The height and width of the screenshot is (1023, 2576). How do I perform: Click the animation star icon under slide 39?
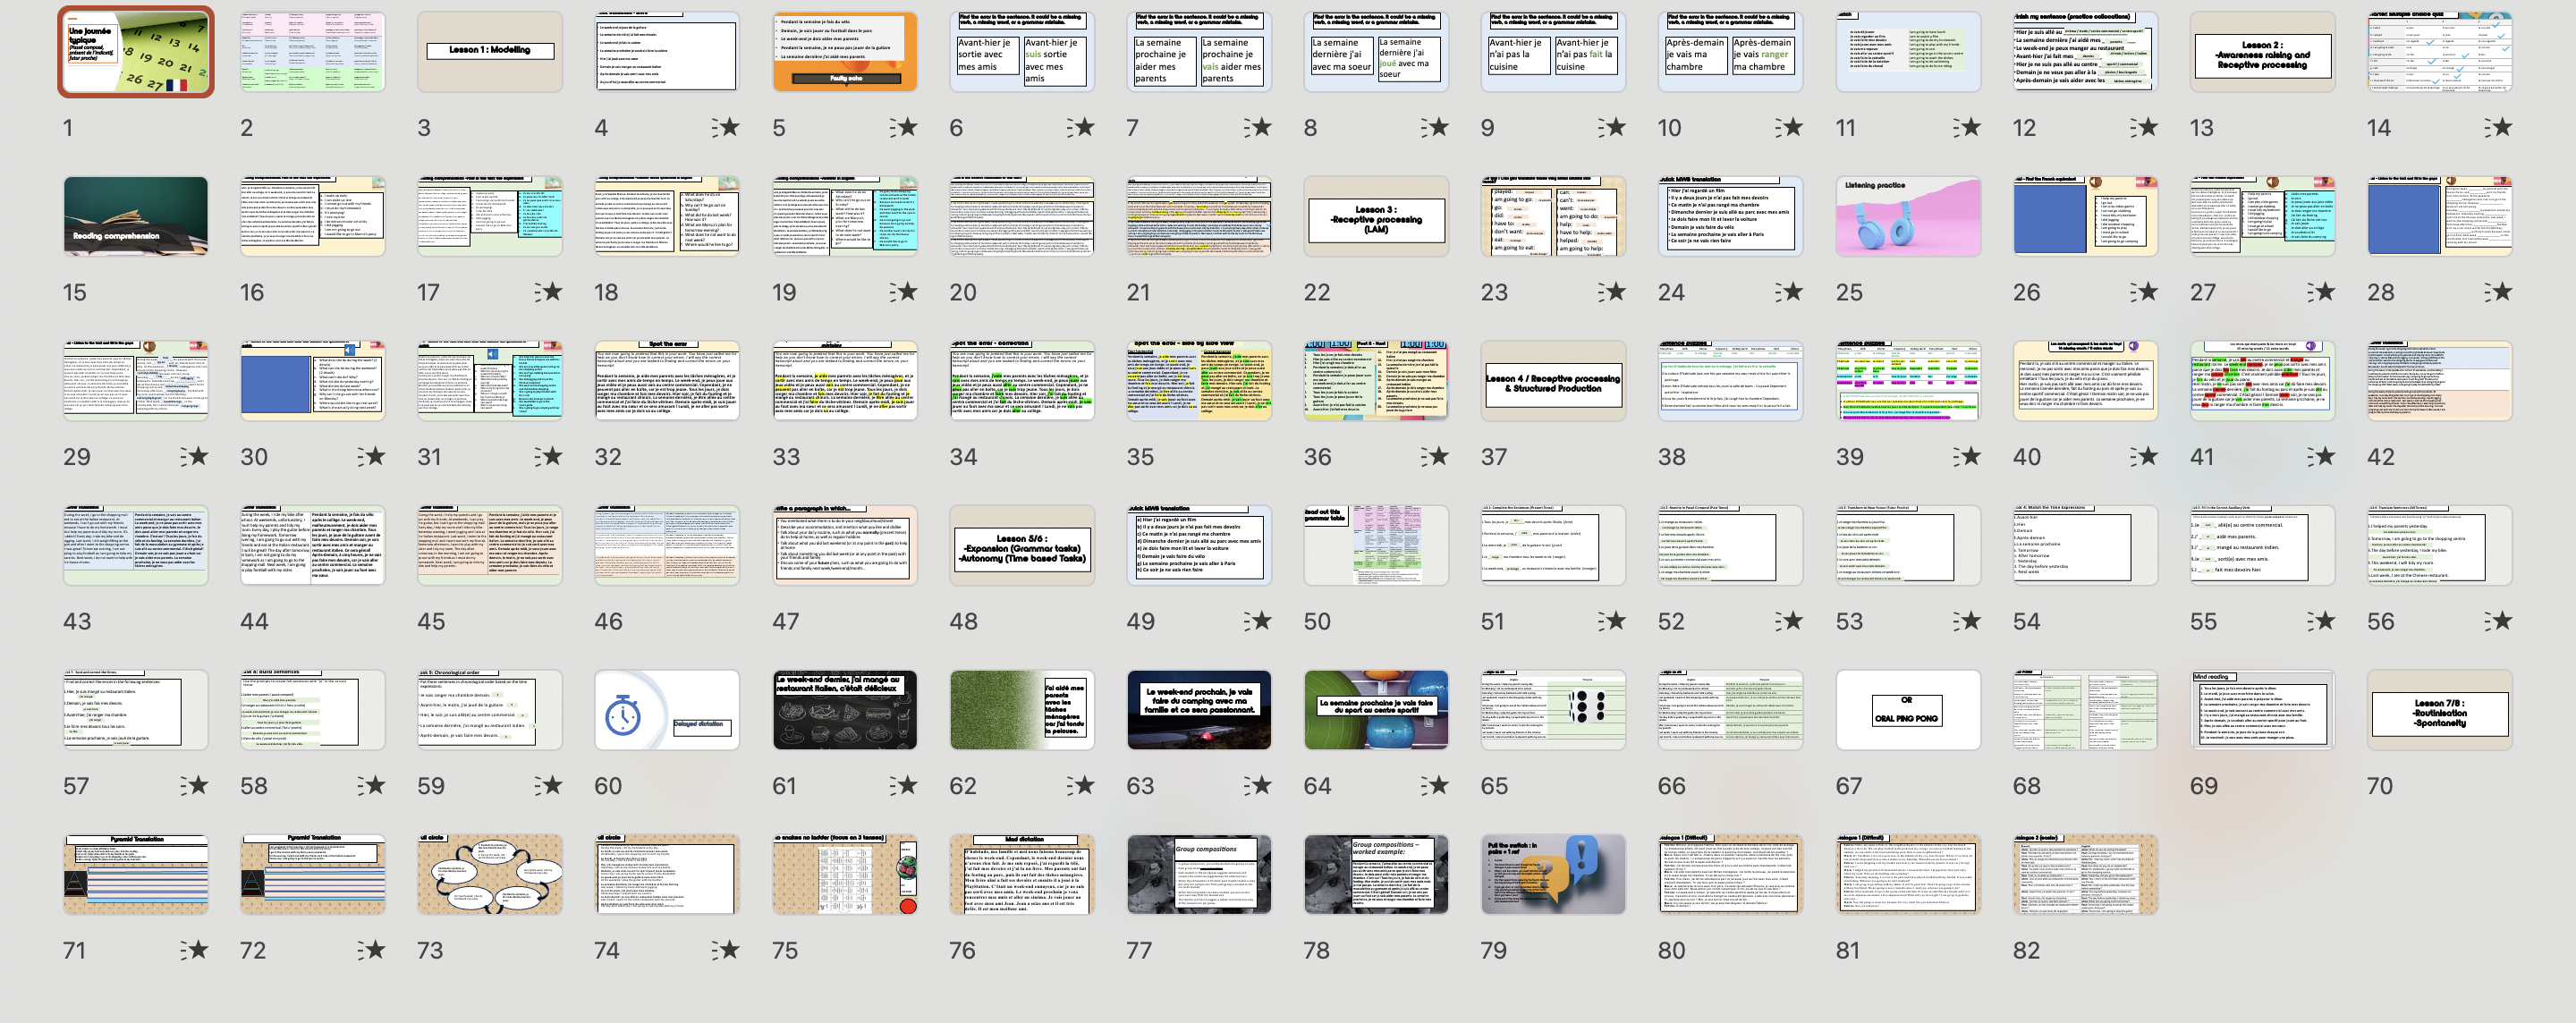click(x=1966, y=456)
